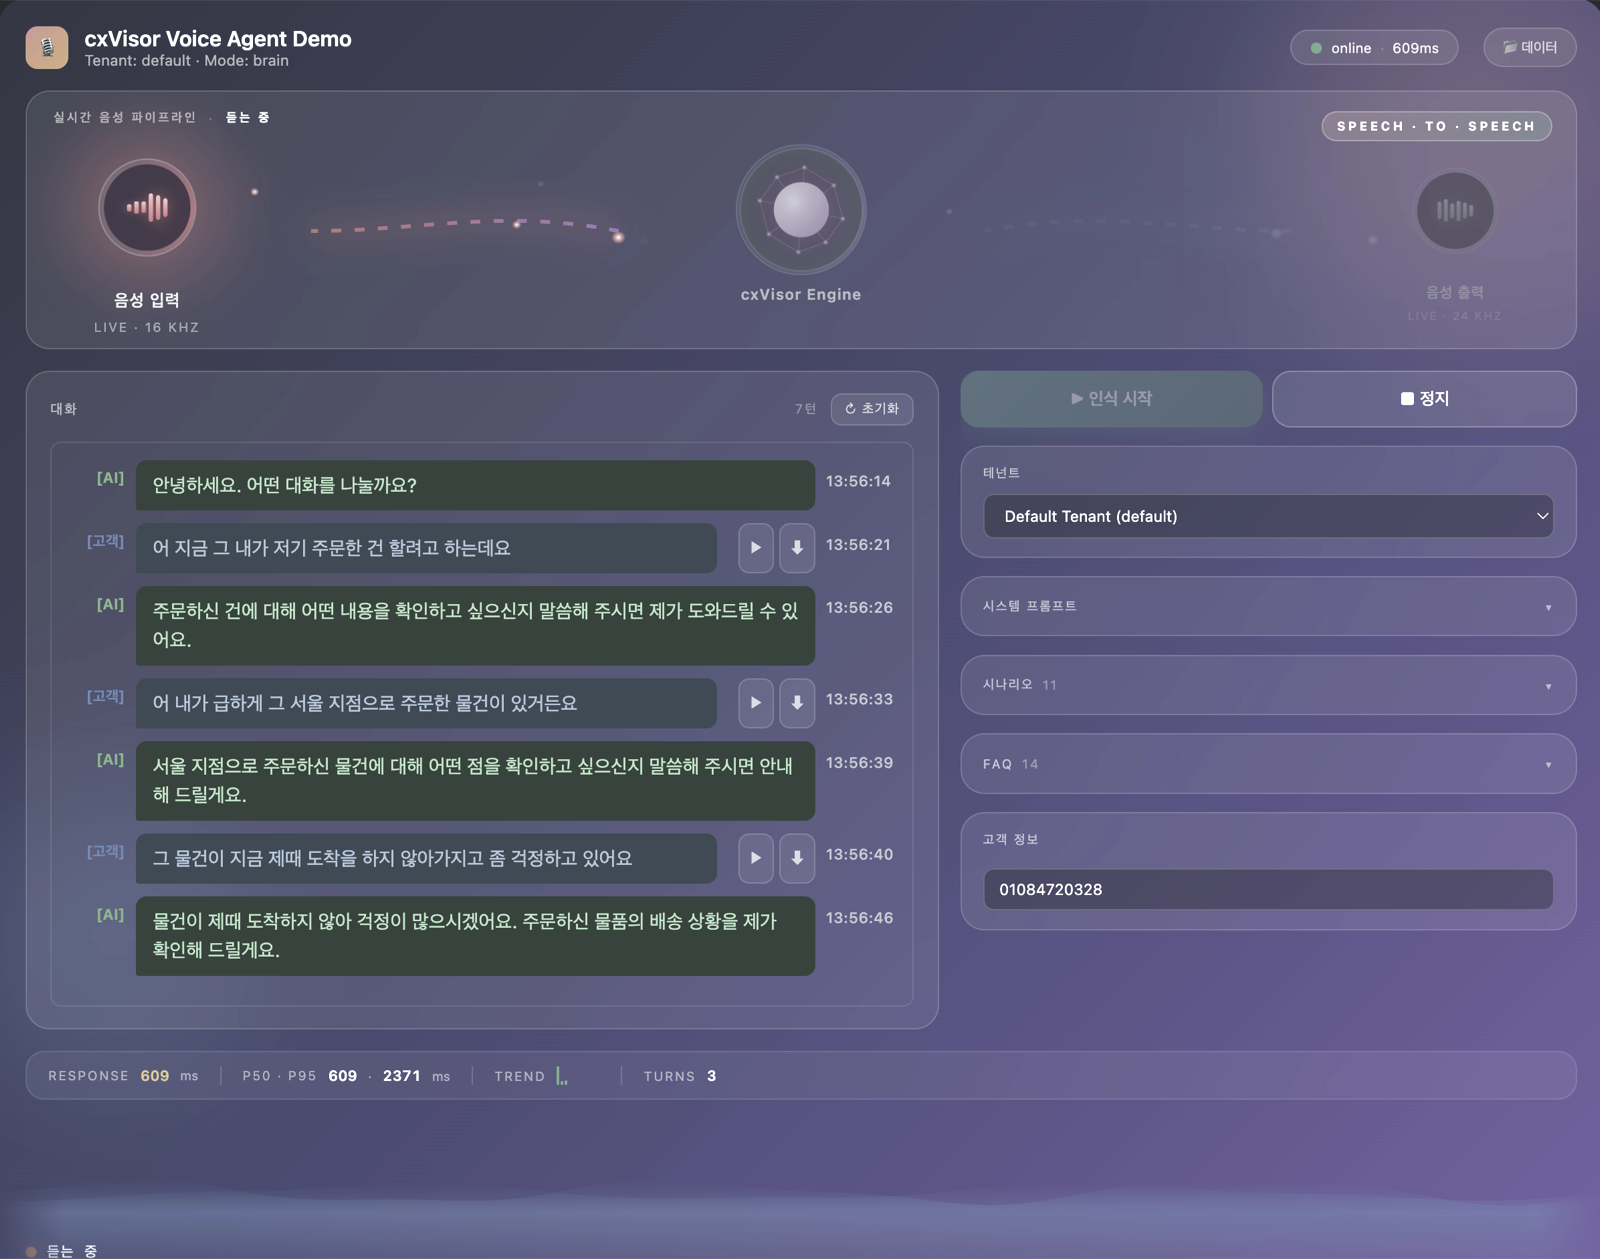This screenshot has height=1259, width=1600.
Task: Click the 7턴 turn count label
Action: pos(805,409)
